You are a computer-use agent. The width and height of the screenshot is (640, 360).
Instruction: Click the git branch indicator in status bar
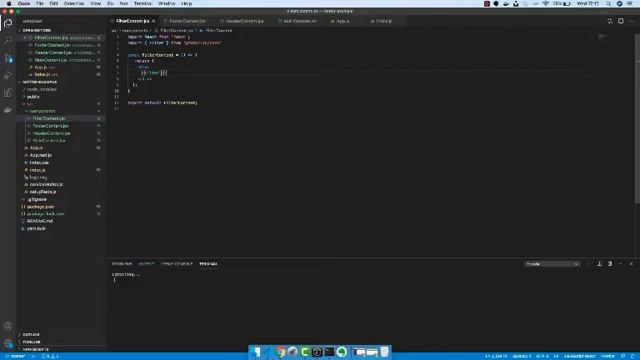click(16, 356)
